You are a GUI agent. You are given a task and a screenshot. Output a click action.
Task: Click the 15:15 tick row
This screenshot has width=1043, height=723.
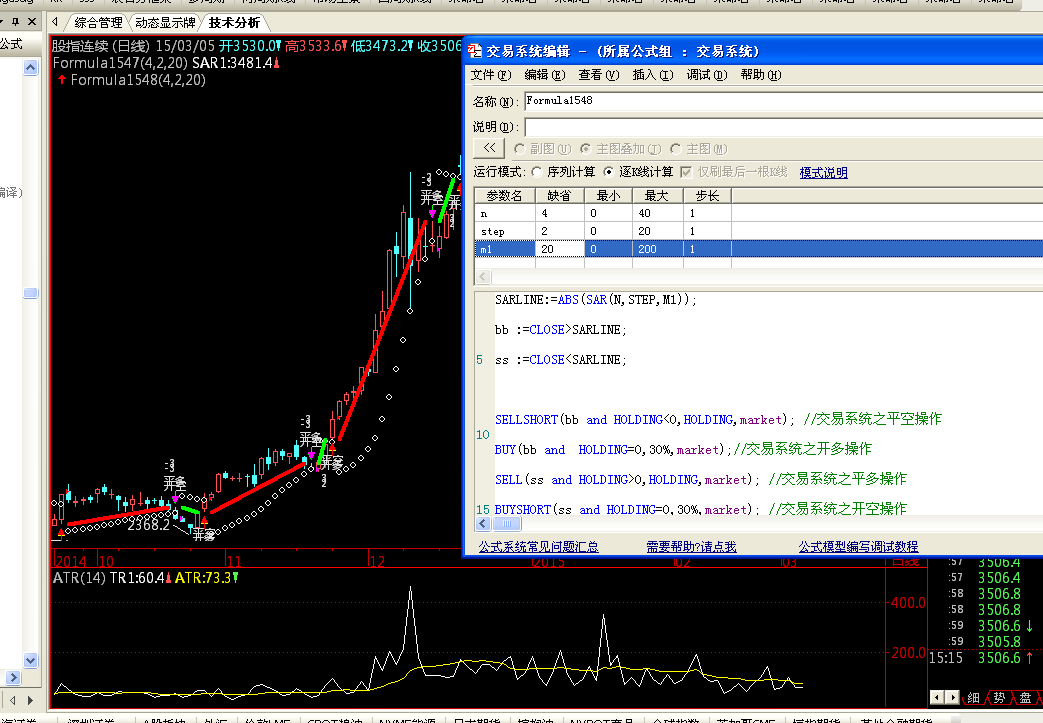click(983, 658)
